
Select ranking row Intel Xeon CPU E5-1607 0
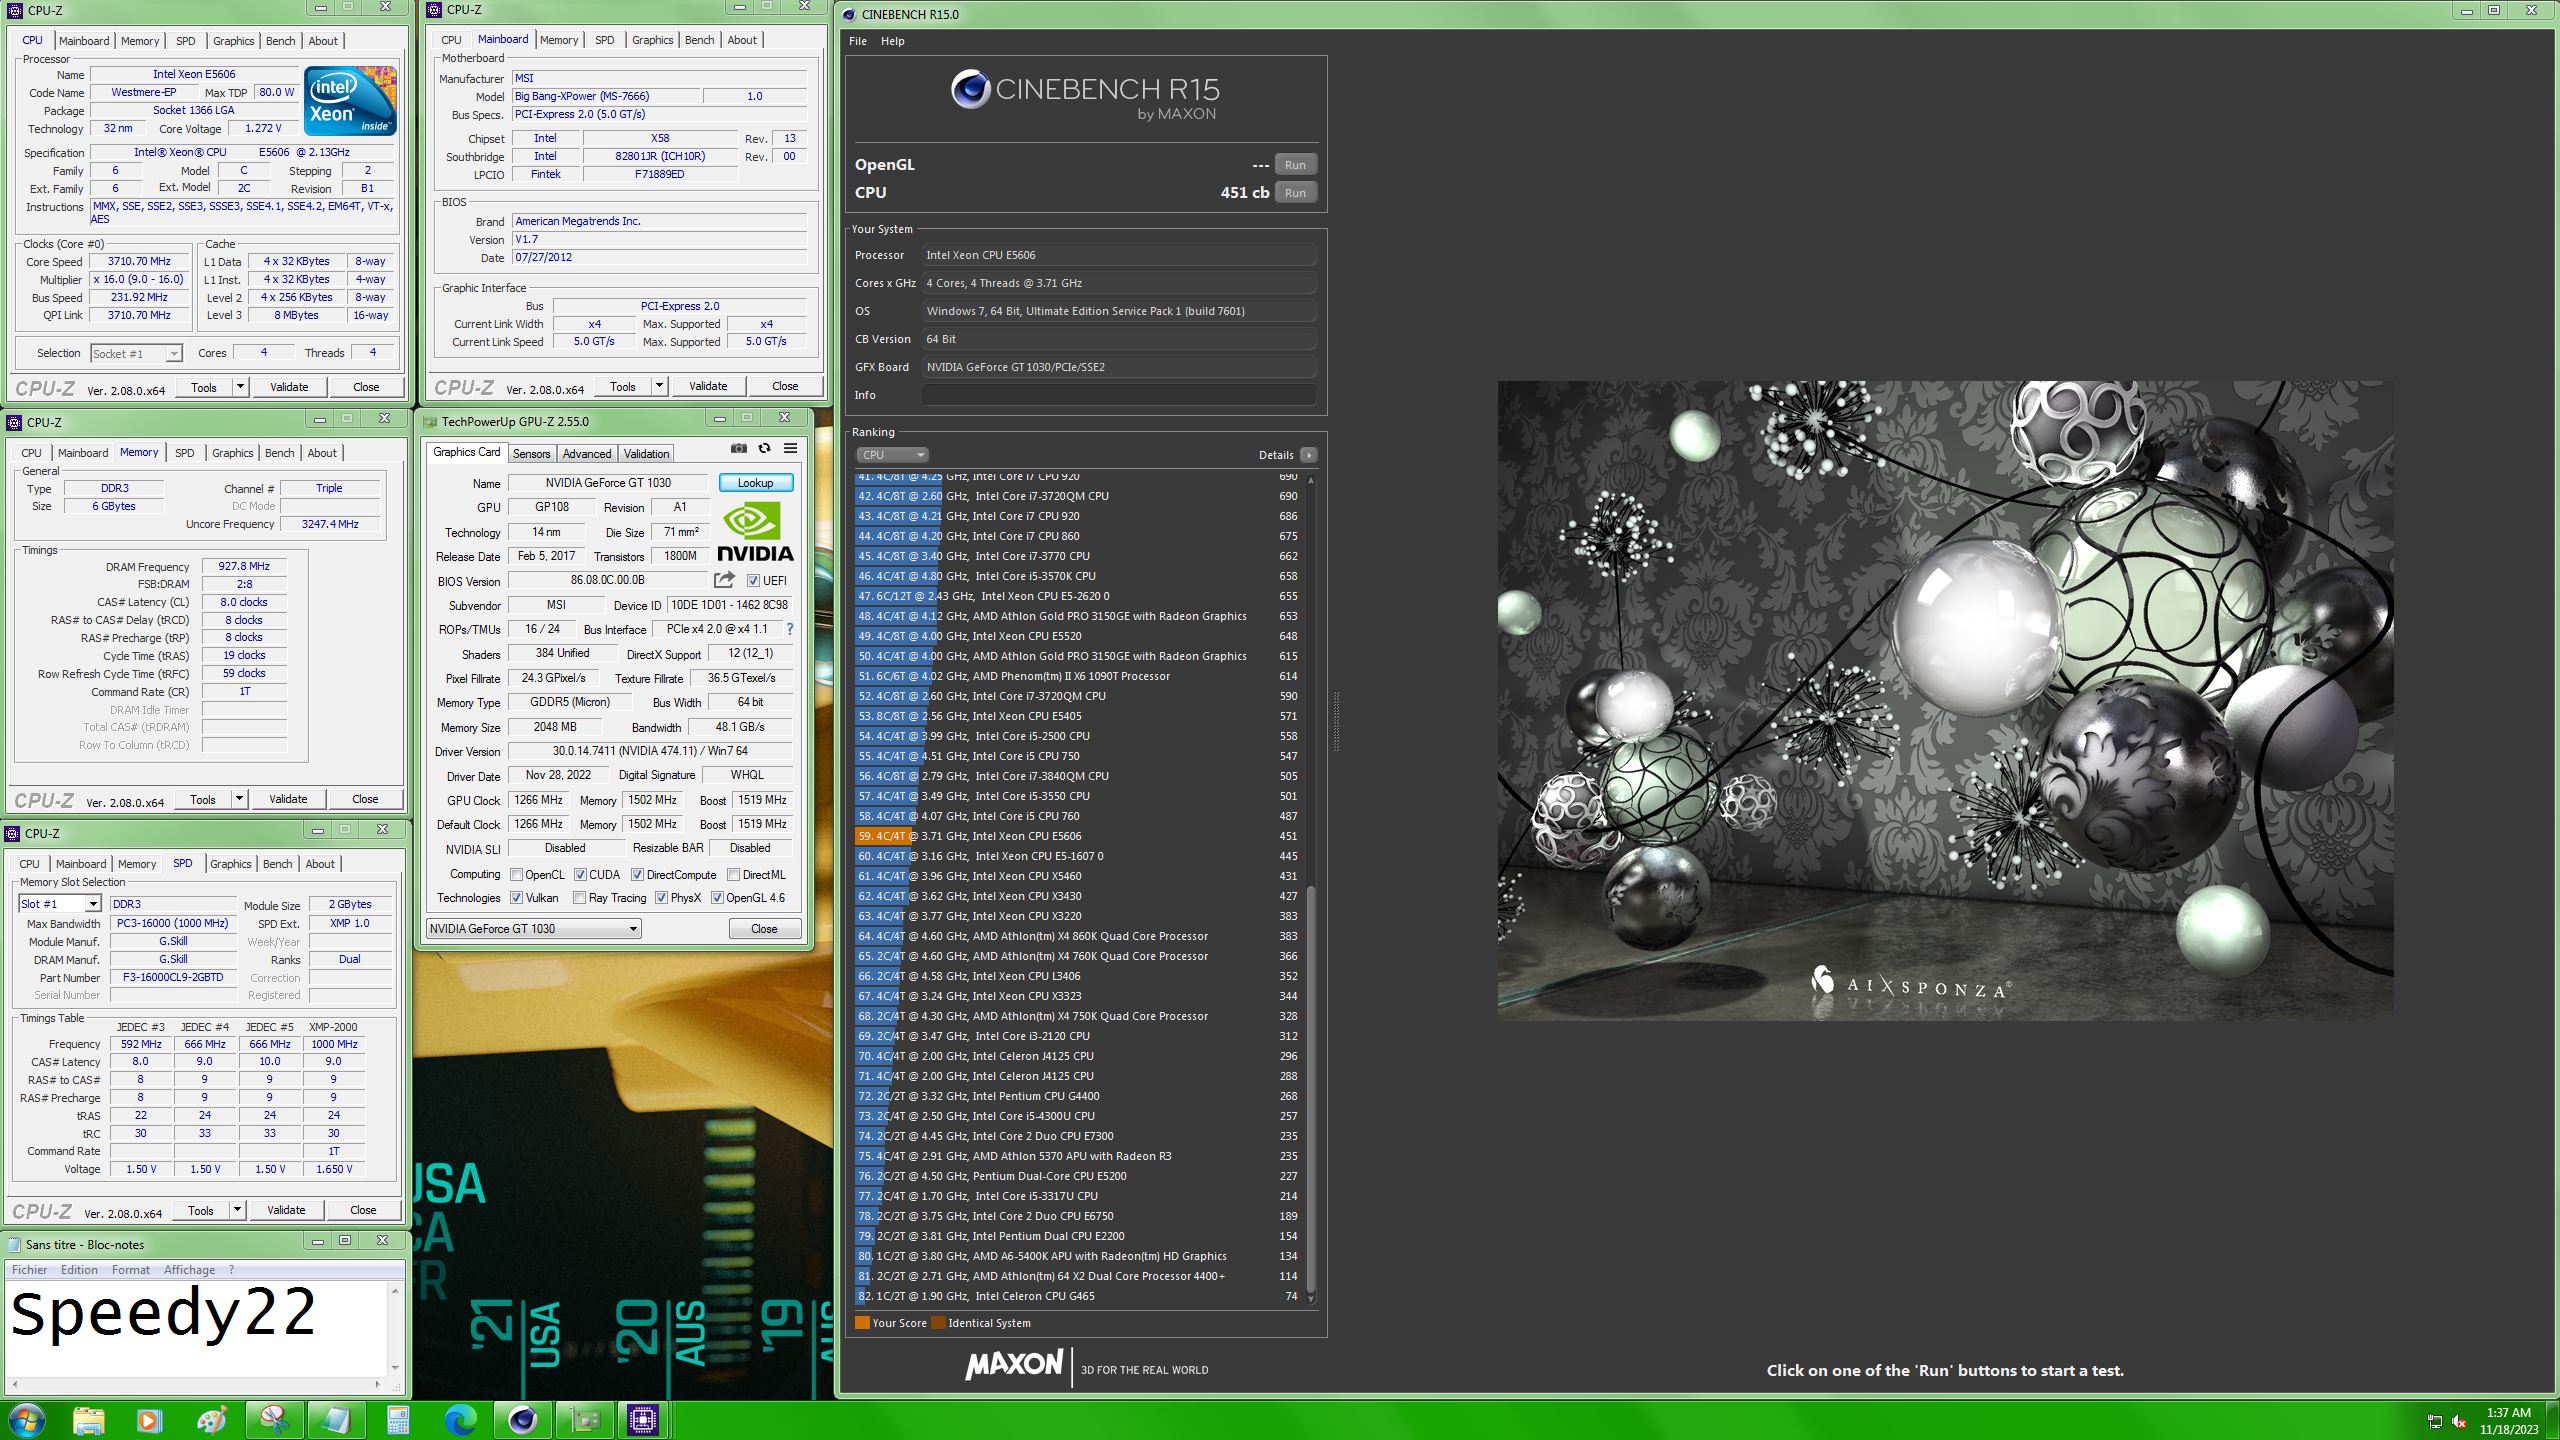[x=1078, y=856]
